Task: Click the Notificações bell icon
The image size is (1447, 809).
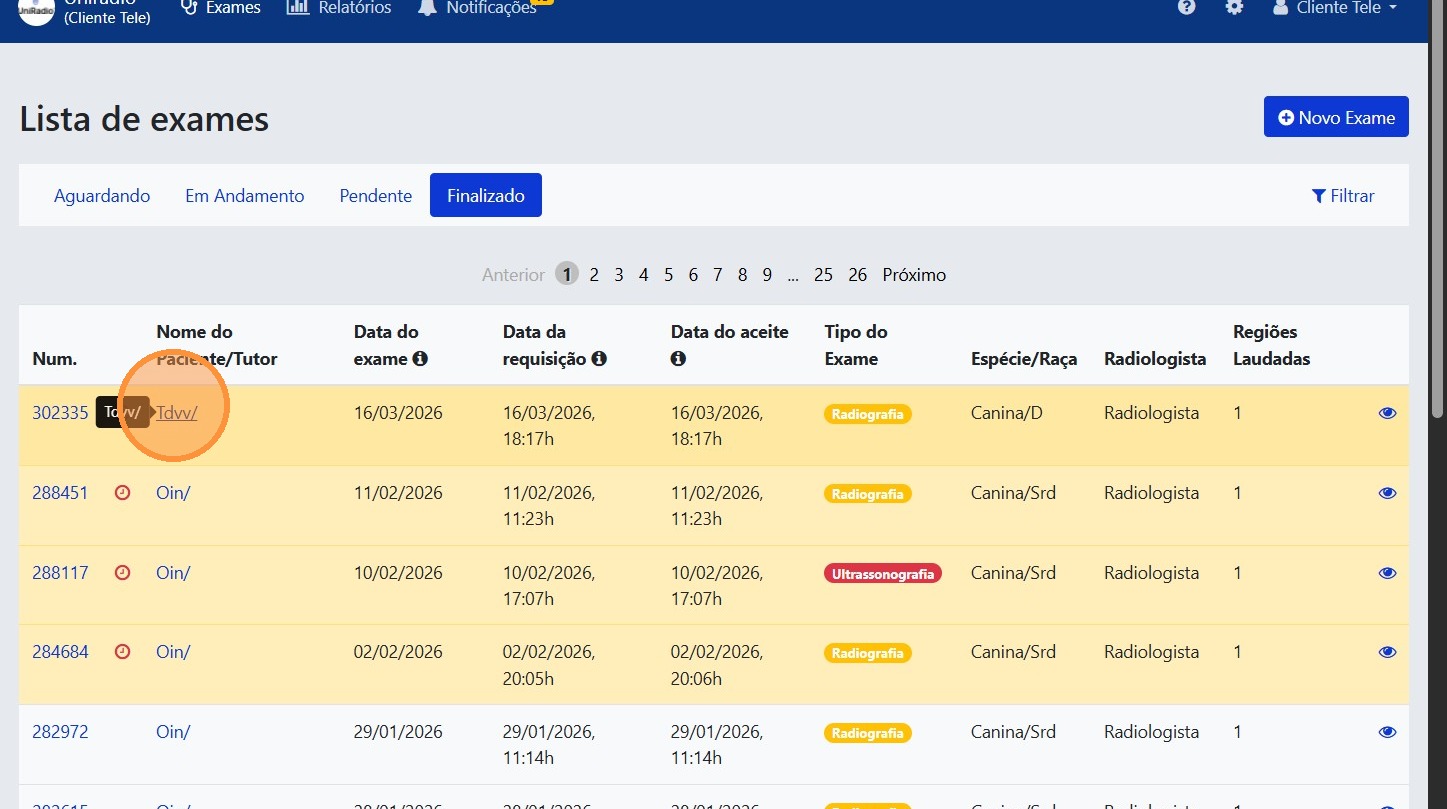Action: click(x=427, y=8)
